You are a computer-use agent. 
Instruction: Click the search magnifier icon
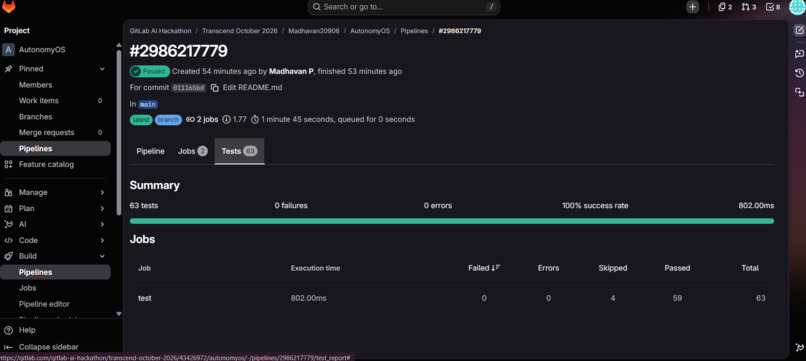[x=317, y=7]
